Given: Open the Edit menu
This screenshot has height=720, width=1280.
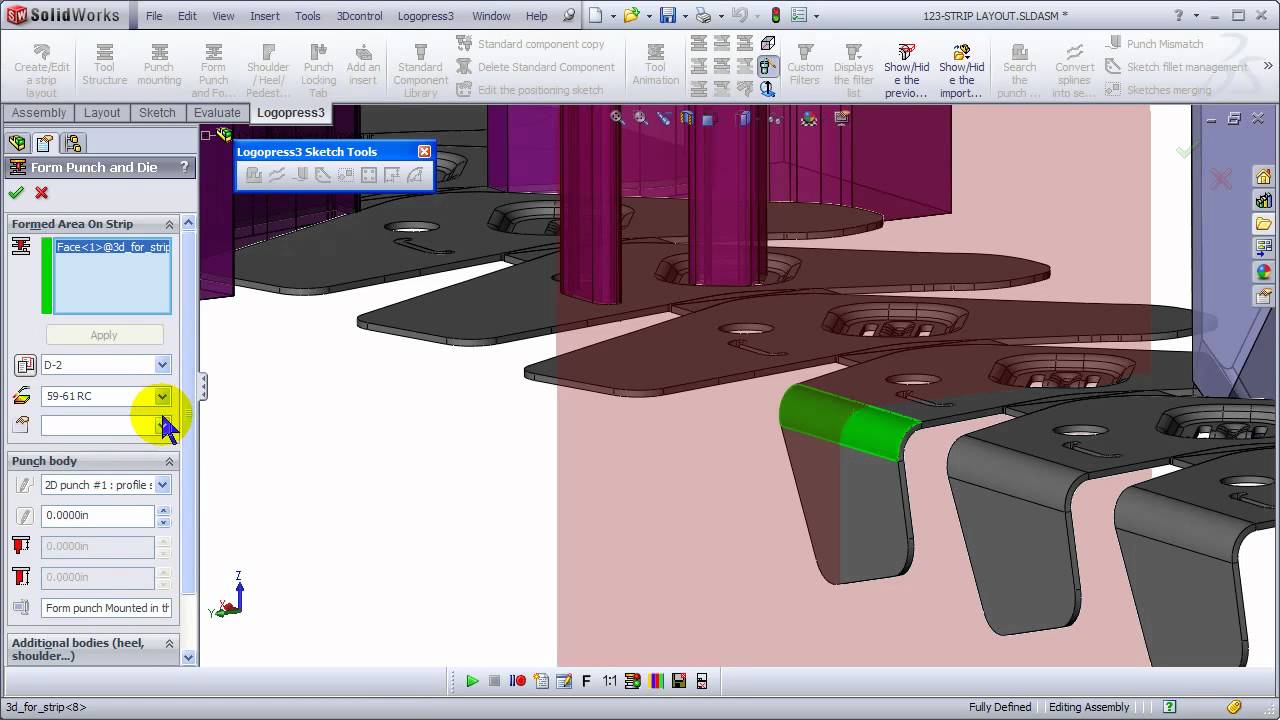Looking at the screenshot, I should [187, 16].
